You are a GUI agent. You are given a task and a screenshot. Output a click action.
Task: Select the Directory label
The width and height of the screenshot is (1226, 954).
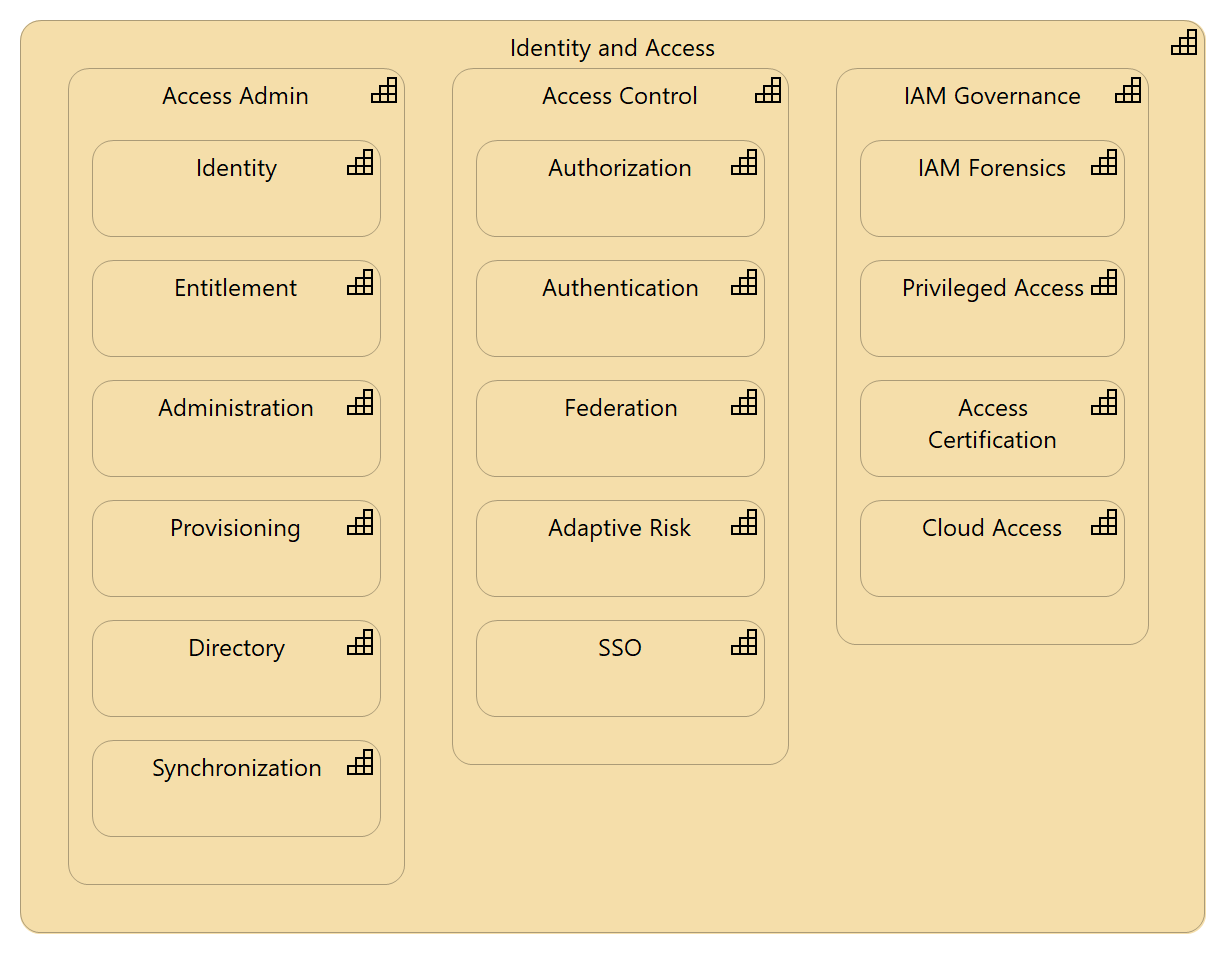click(236, 648)
